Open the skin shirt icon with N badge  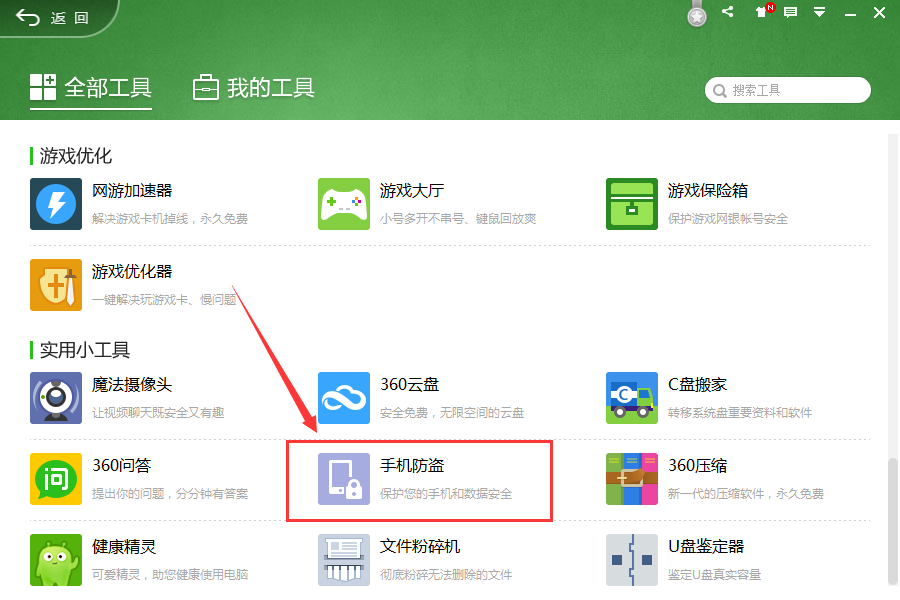[x=763, y=11]
